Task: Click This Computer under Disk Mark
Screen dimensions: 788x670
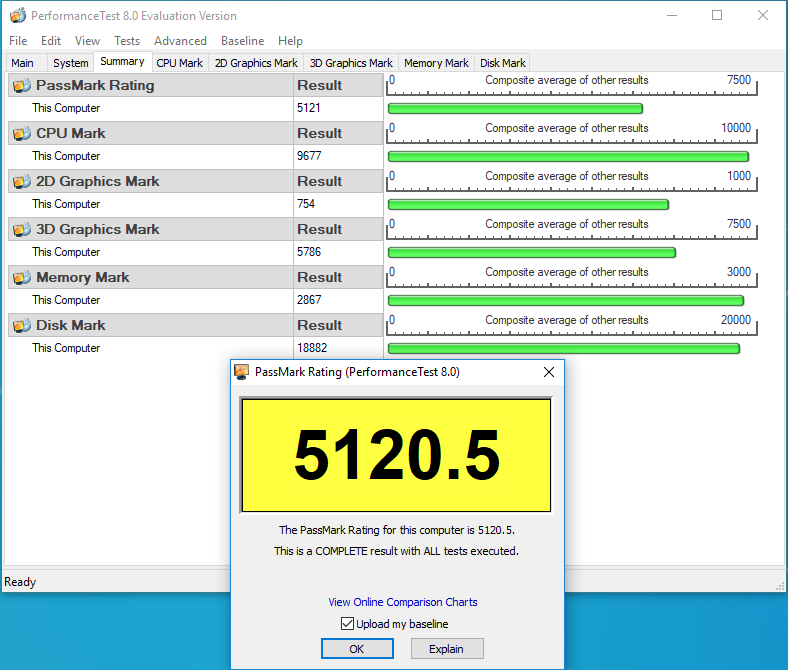Action: (x=66, y=348)
